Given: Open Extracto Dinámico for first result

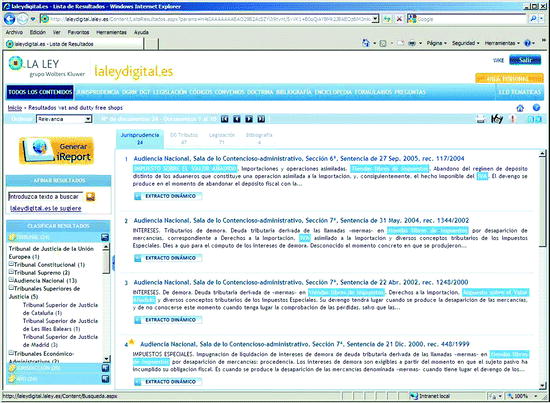Looking at the screenshot, I should (x=168, y=196).
